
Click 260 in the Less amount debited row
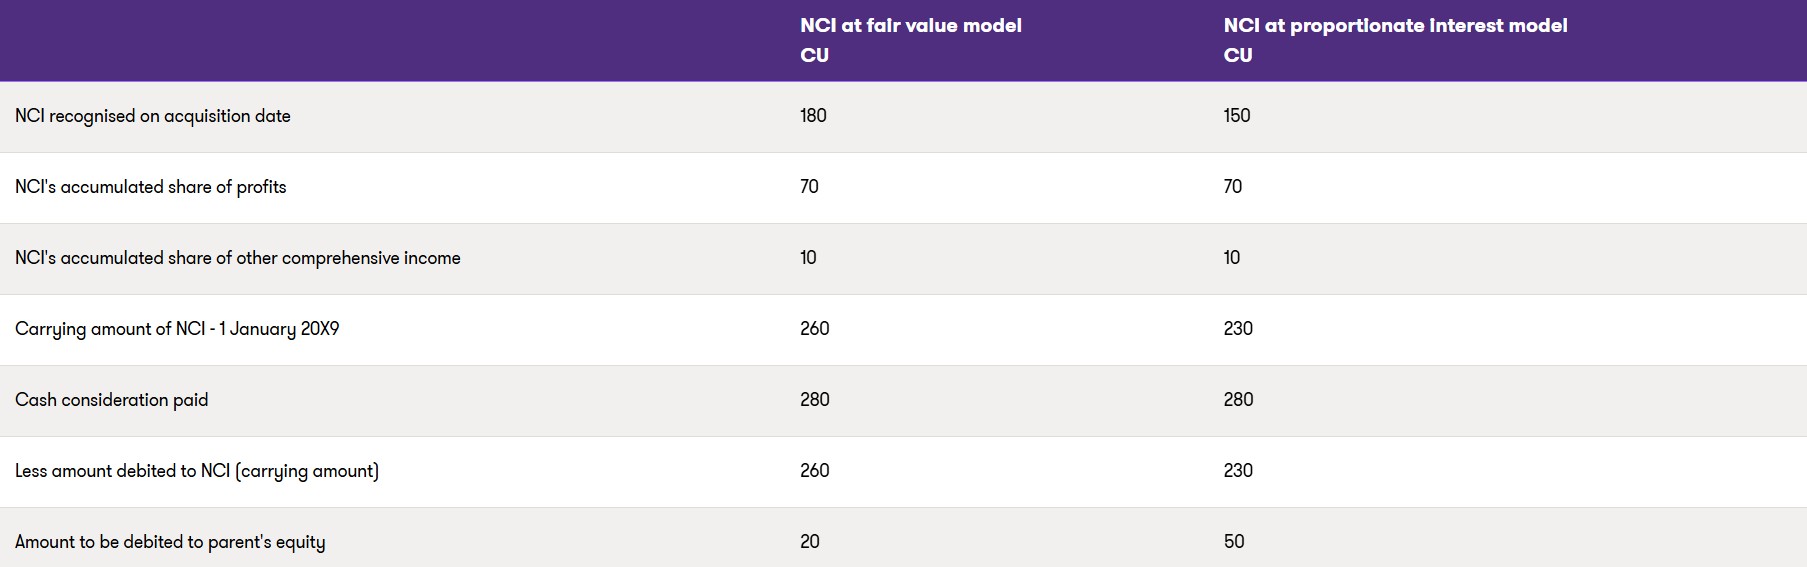click(815, 471)
